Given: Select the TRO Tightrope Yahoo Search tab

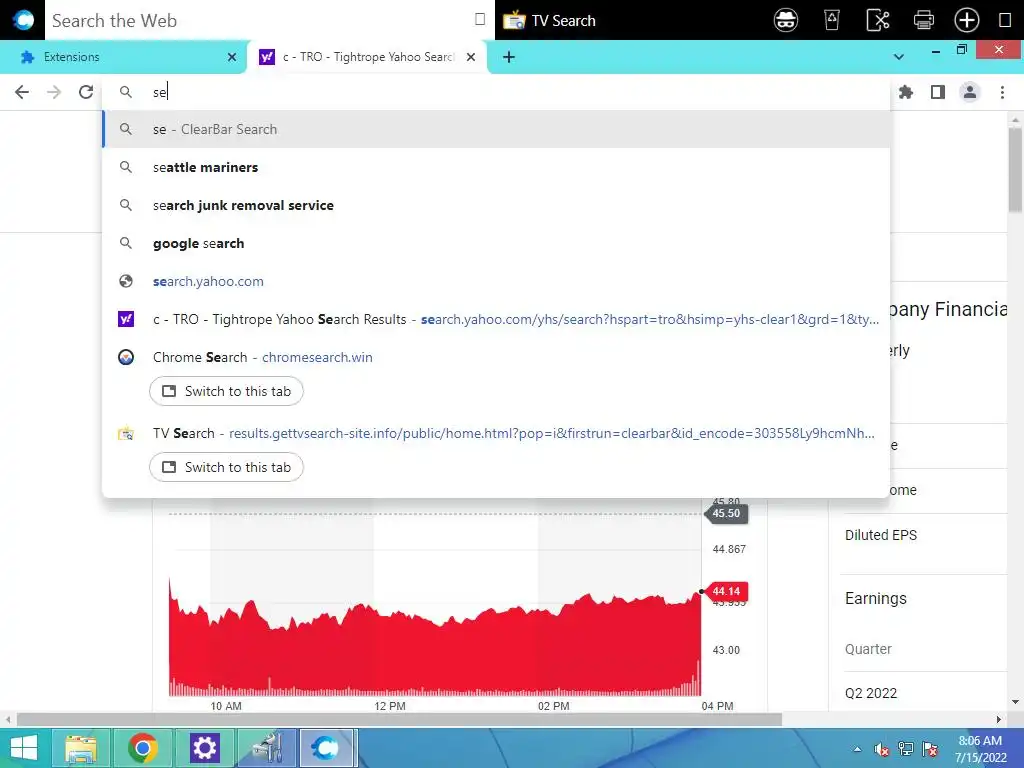Looking at the screenshot, I should point(368,57).
